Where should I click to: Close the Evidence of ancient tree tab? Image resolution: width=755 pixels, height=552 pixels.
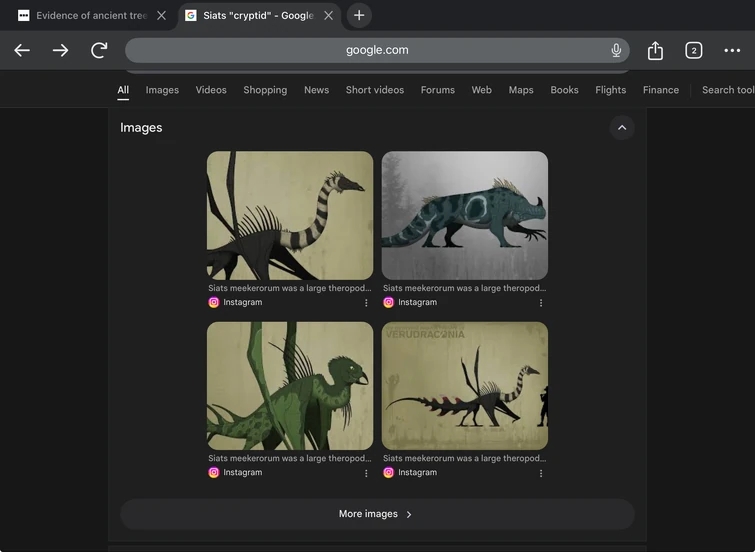coord(161,15)
